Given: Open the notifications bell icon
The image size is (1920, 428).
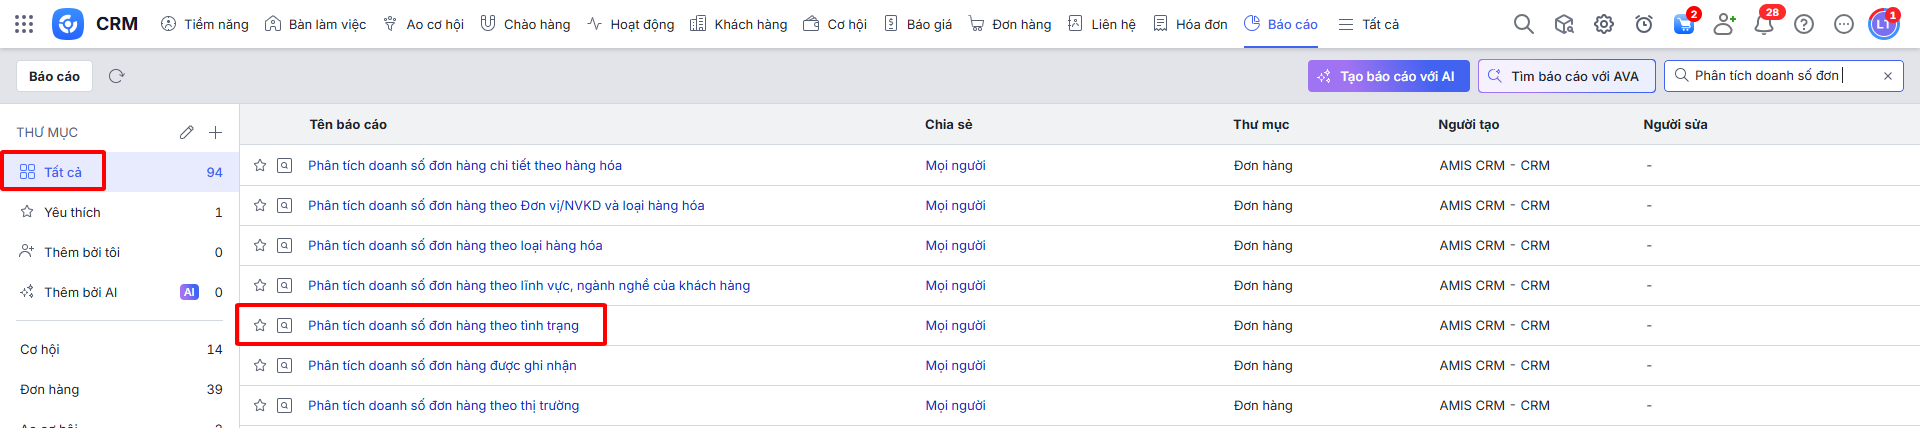Looking at the screenshot, I should [x=1764, y=24].
